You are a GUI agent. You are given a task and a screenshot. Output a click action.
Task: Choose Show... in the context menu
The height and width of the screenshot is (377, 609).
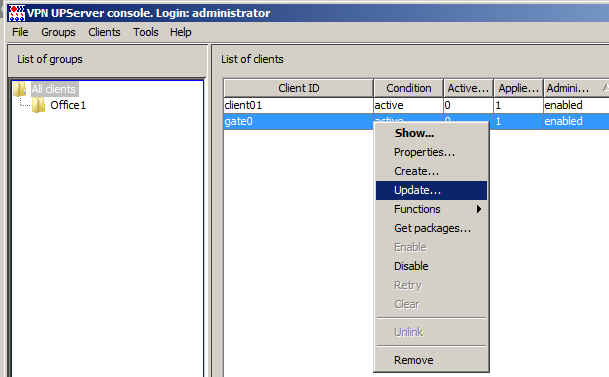click(431, 133)
